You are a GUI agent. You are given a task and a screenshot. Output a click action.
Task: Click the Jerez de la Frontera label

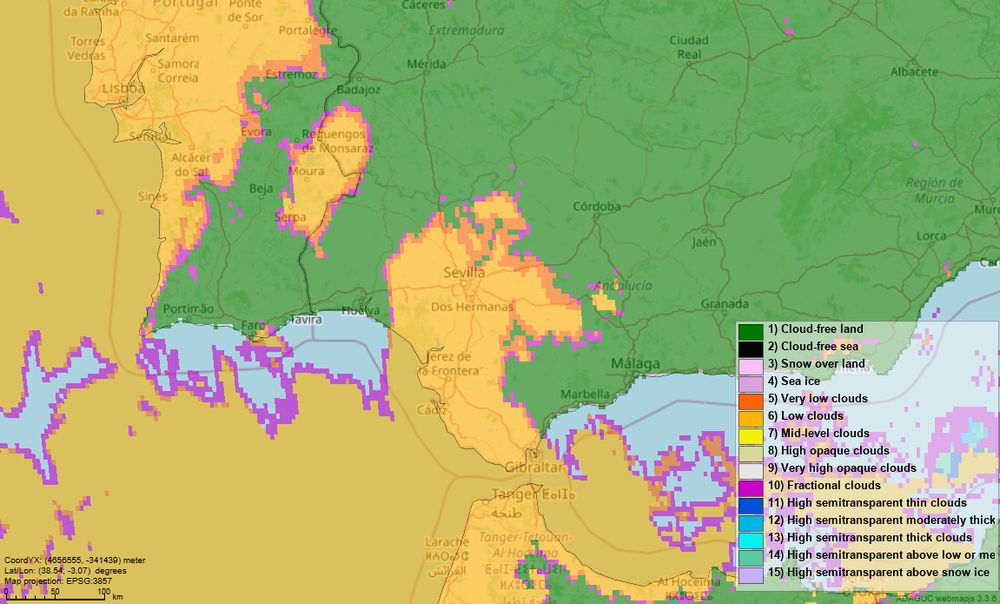click(449, 364)
